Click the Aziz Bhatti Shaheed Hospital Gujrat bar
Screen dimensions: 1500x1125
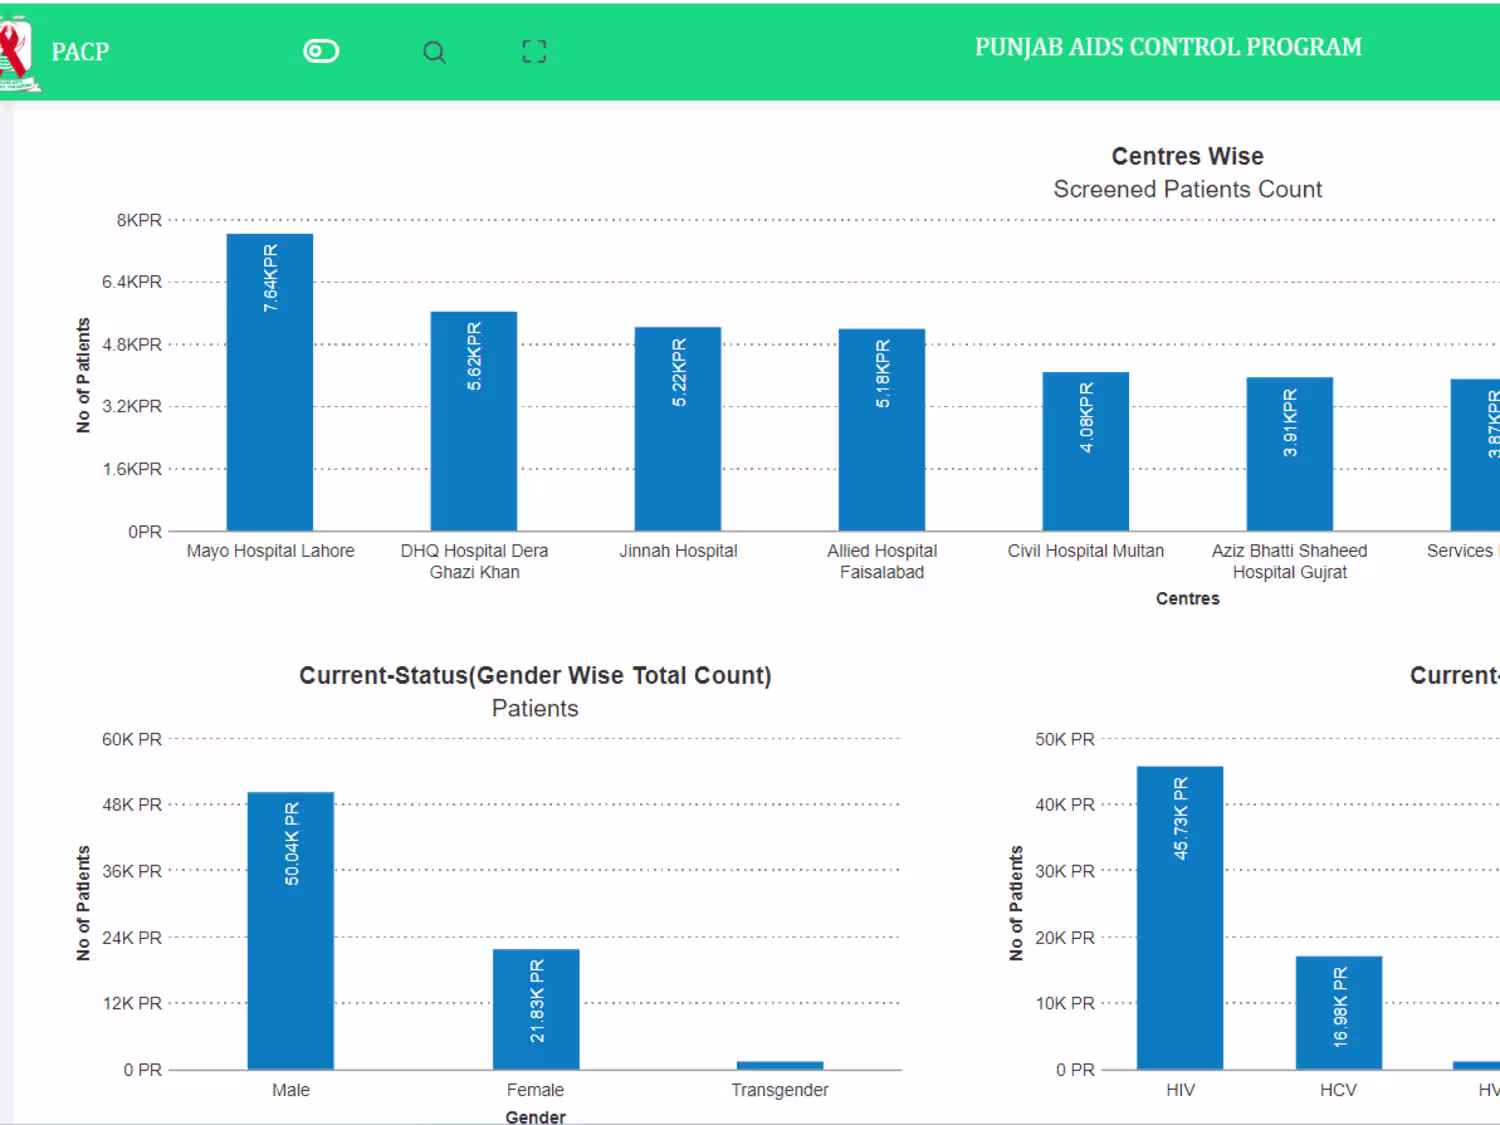click(x=1290, y=454)
